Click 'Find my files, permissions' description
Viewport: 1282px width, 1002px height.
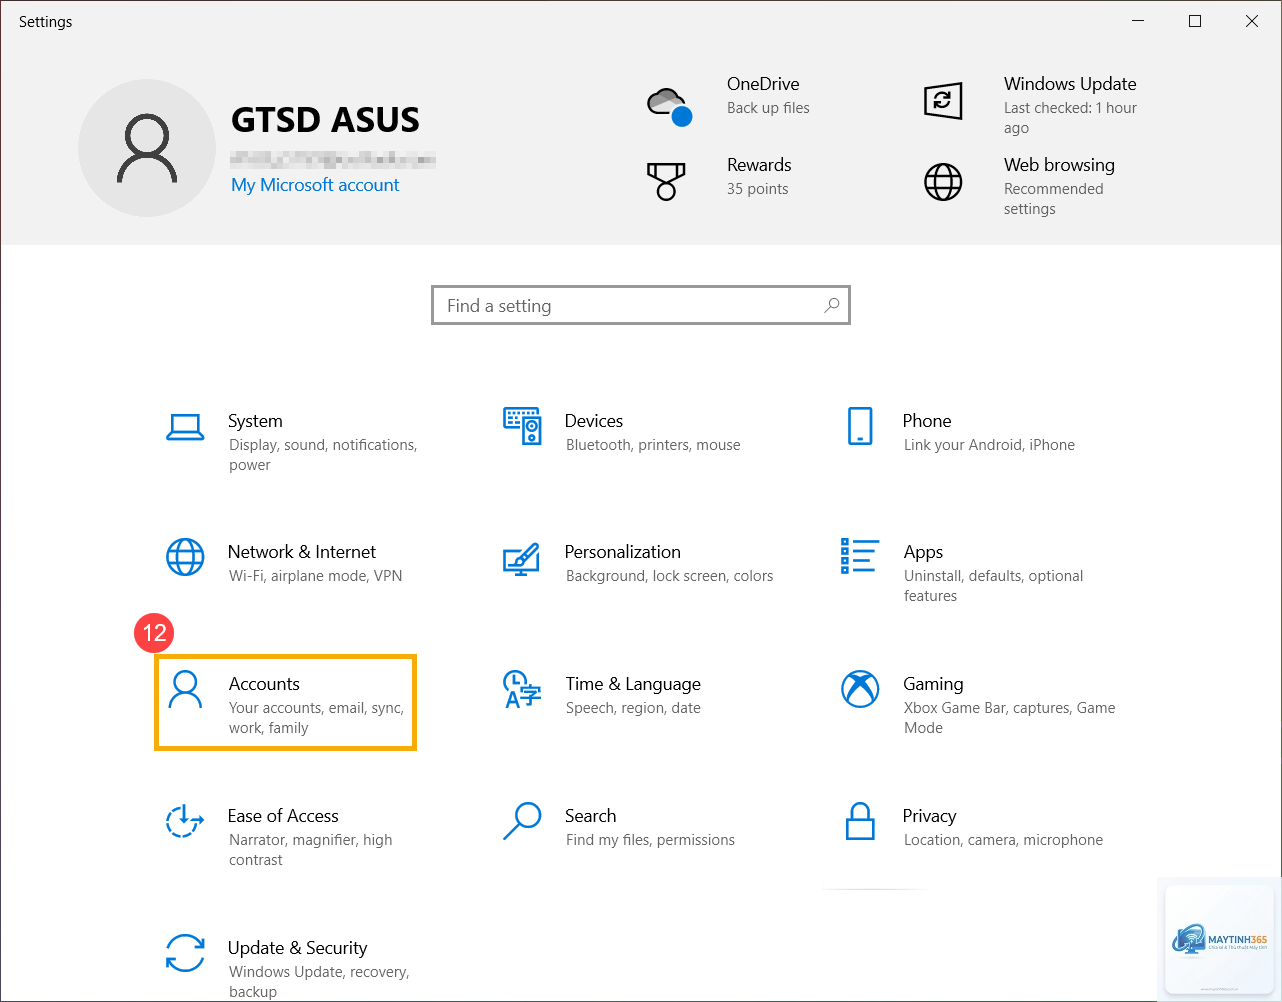point(650,840)
